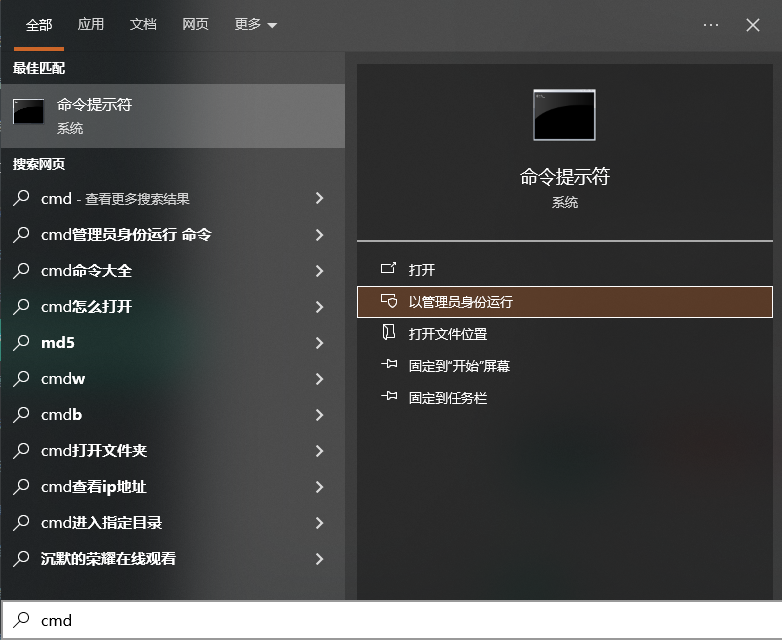Open the three-dot options menu

[x=711, y=25]
